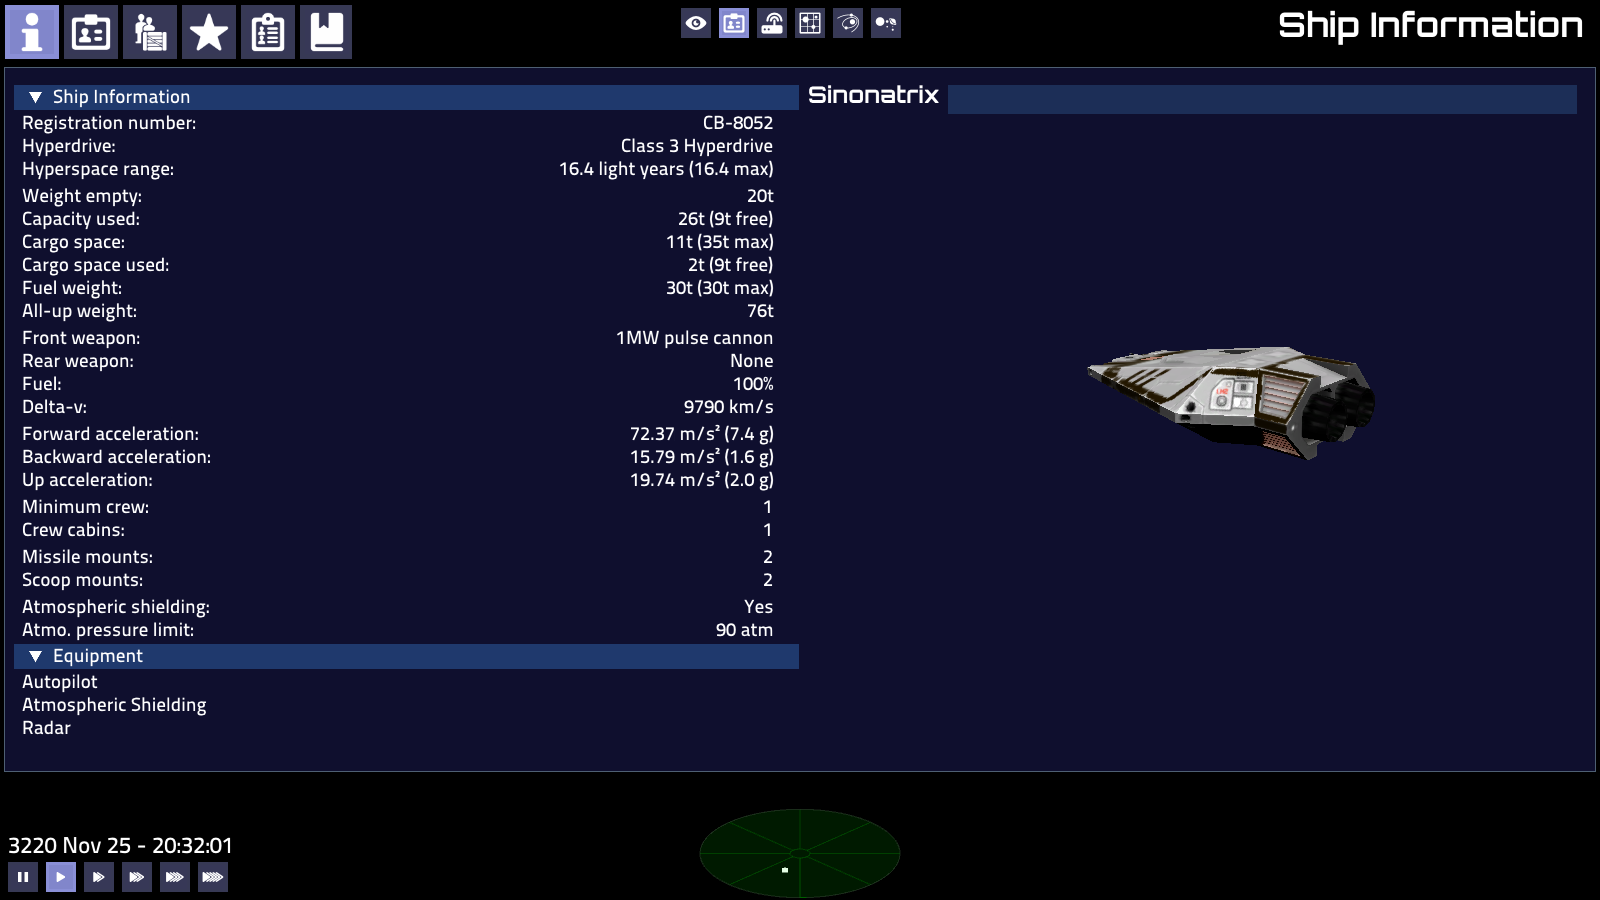Pause the game time
The width and height of the screenshot is (1600, 900).
click(x=23, y=877)
